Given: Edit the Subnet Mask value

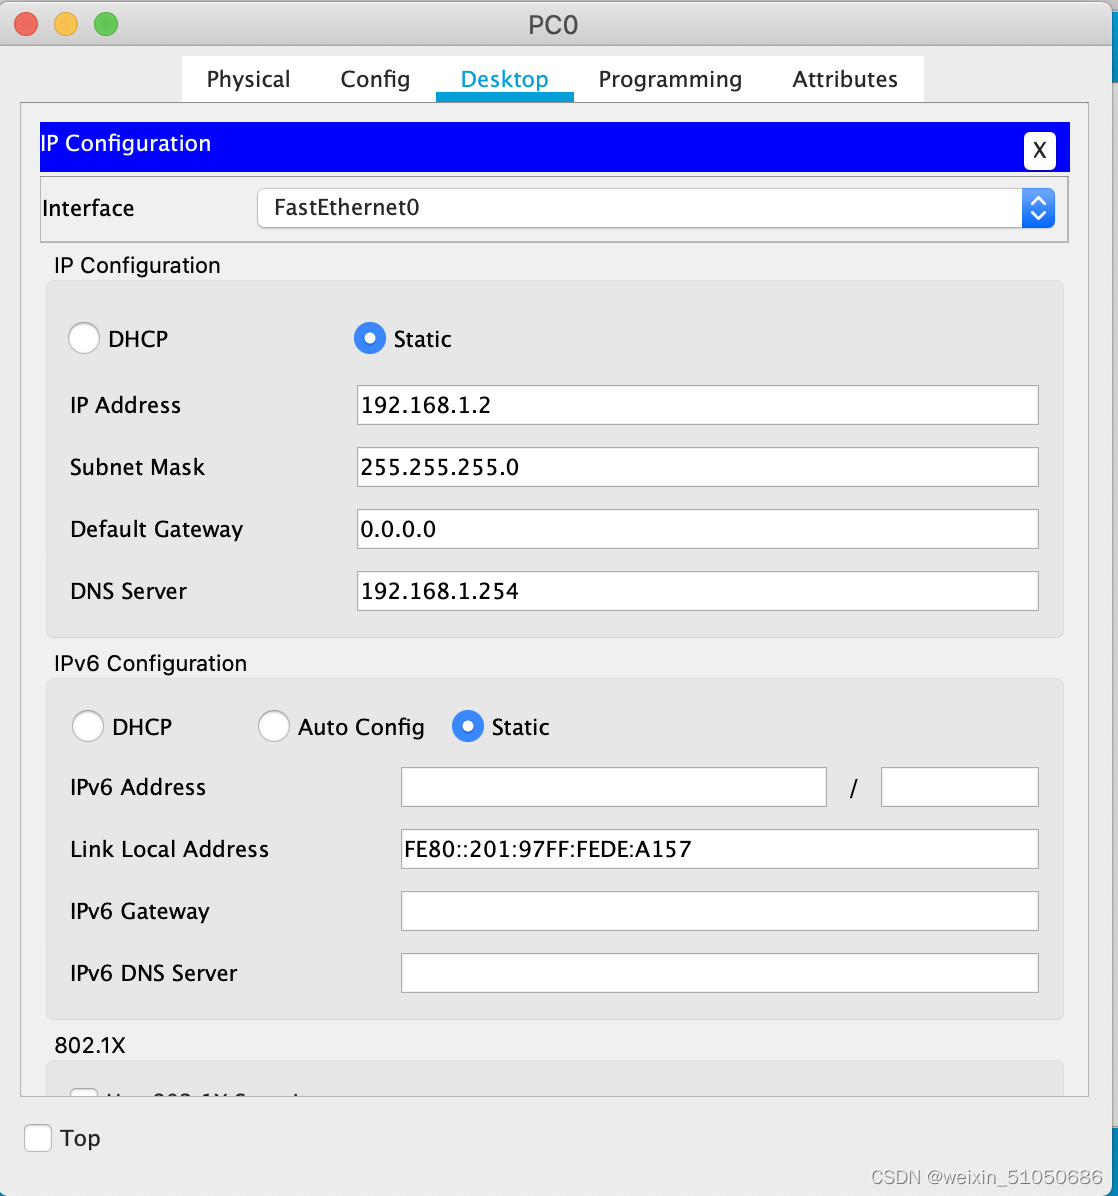Looking at the screenshot, I should pos(697,467).
